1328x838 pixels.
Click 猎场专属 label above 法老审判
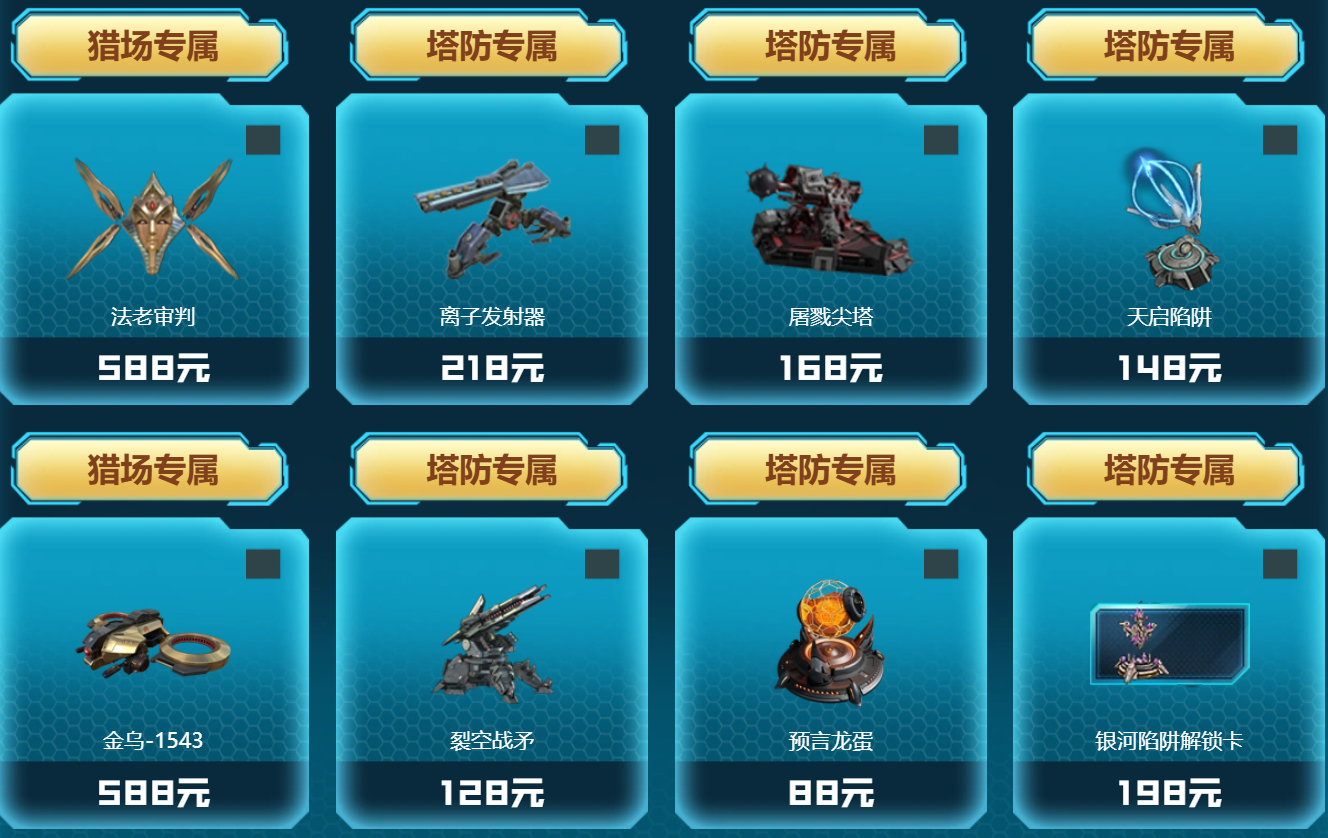152,46
